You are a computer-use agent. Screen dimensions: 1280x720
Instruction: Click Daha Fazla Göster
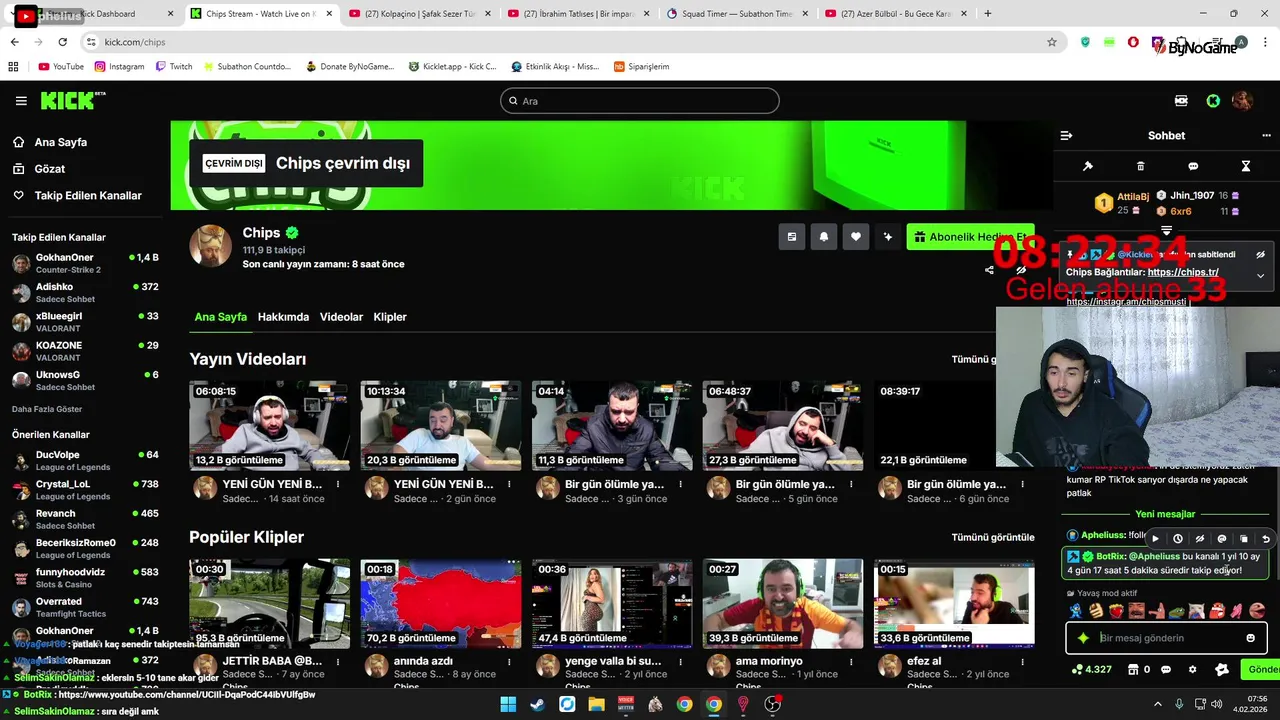coord(47,409)
